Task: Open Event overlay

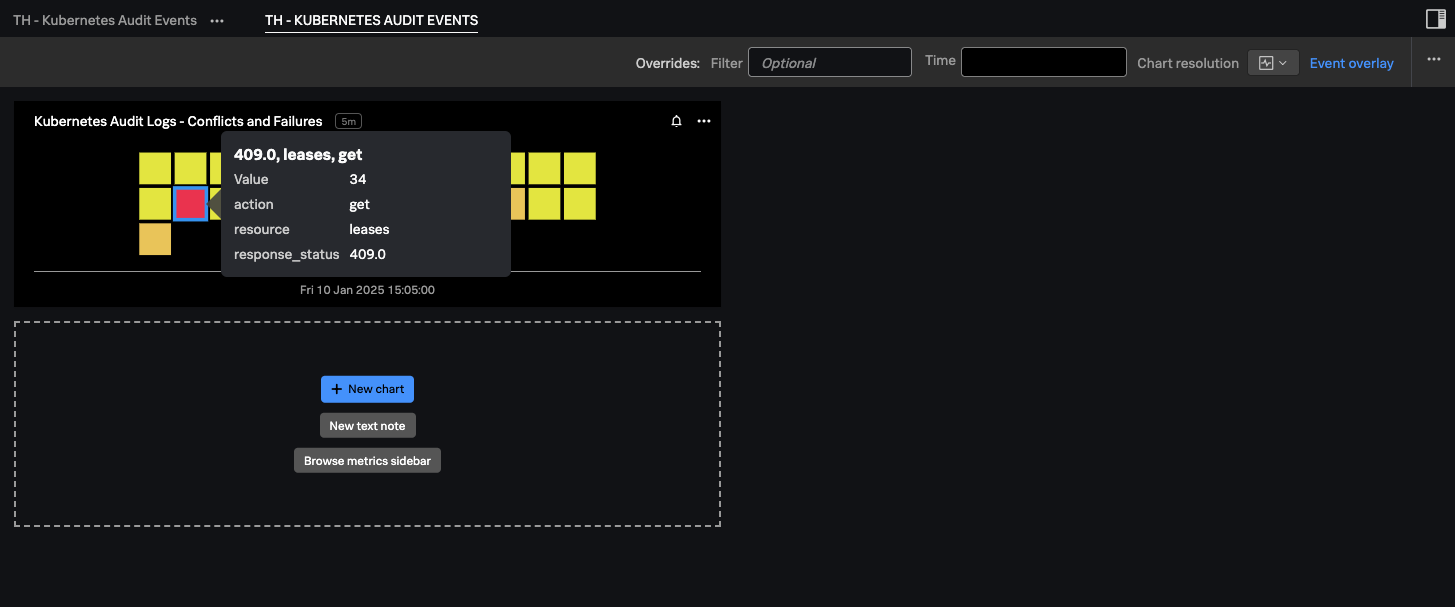Action: (1351, 62)
